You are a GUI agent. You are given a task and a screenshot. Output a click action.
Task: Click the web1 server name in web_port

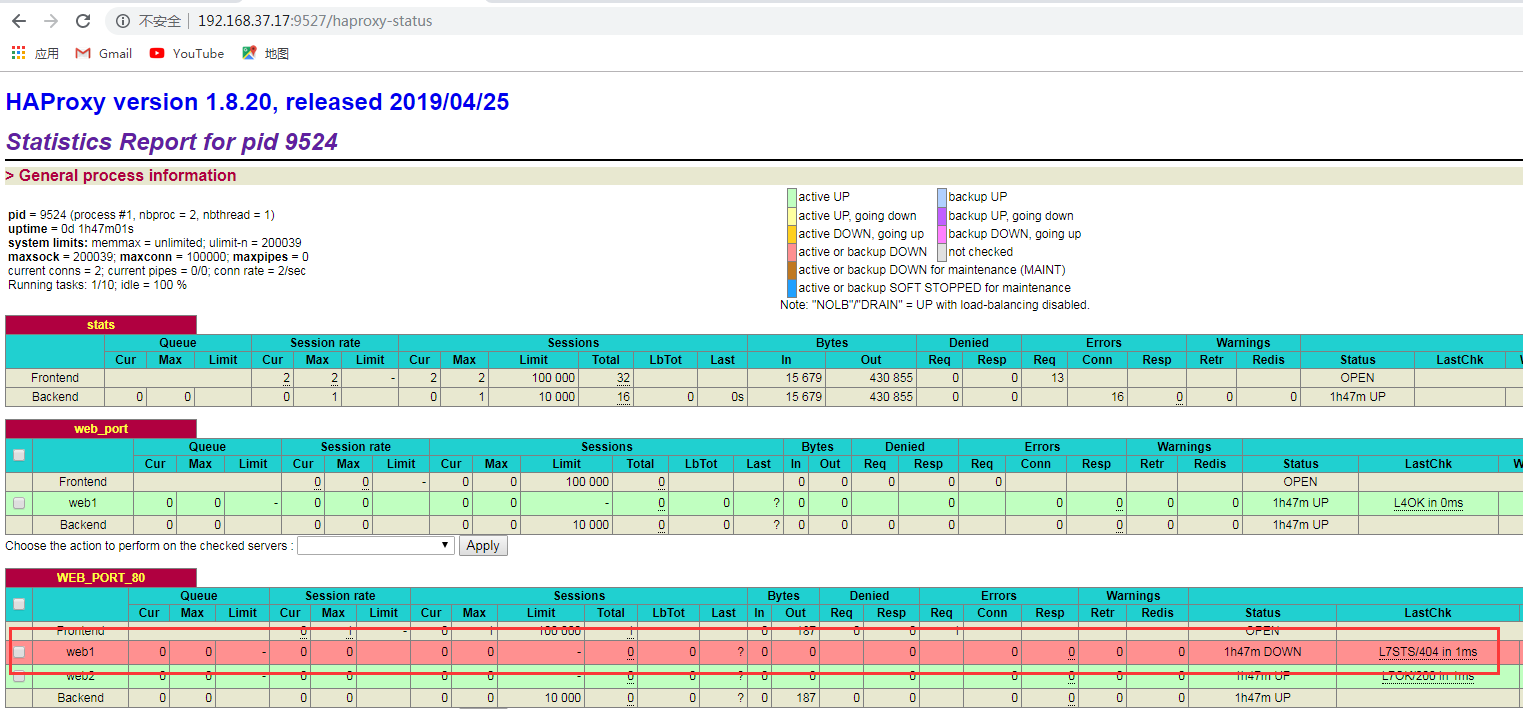tap(83, 503)
